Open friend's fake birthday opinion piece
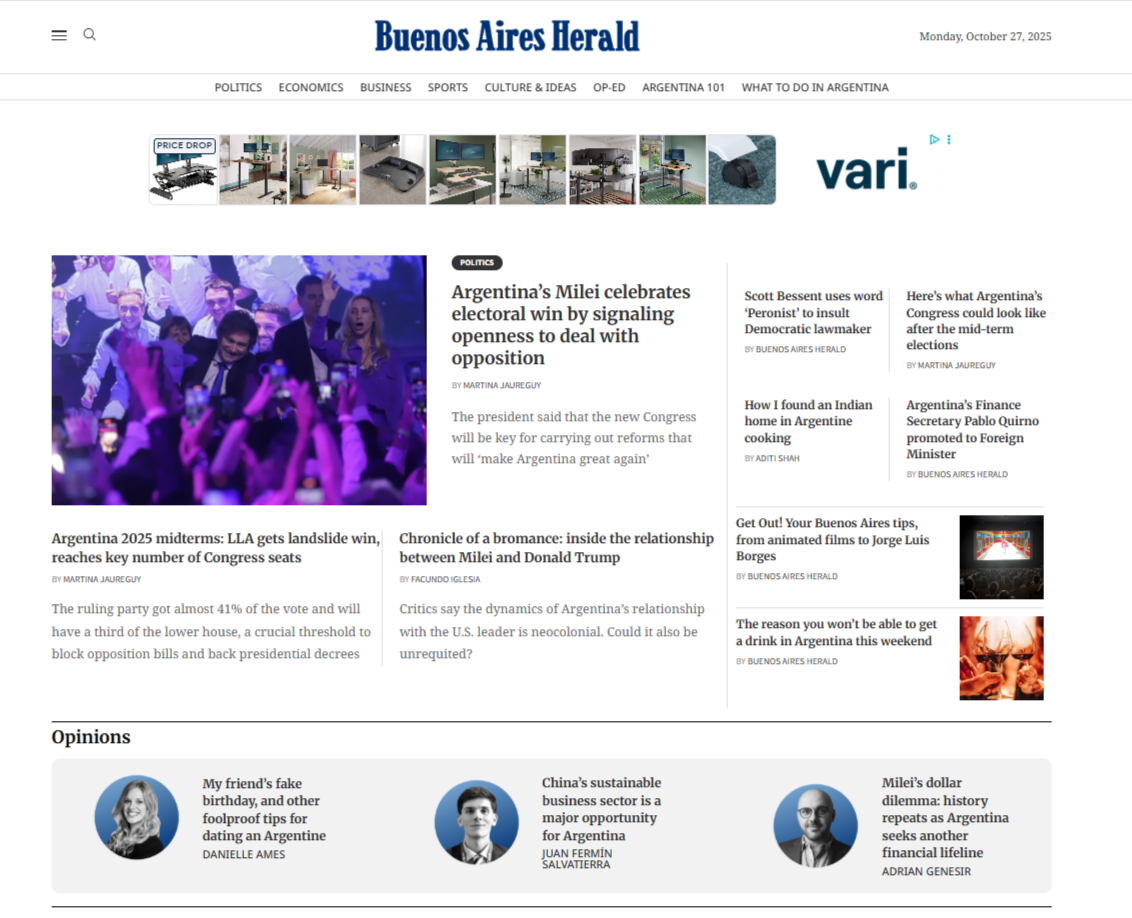 point(264,809)
